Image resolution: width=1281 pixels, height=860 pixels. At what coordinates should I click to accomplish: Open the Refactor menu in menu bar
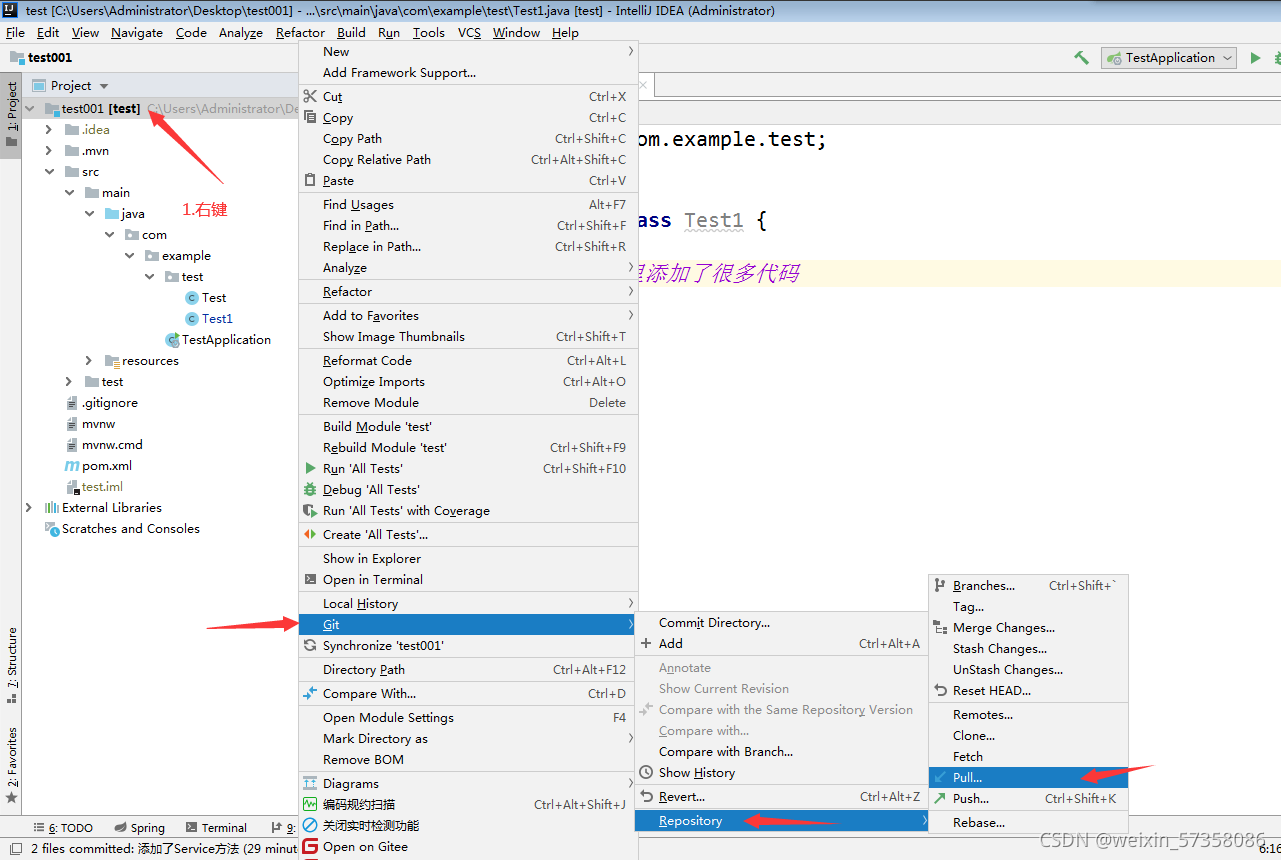click(x=300, y=32)
